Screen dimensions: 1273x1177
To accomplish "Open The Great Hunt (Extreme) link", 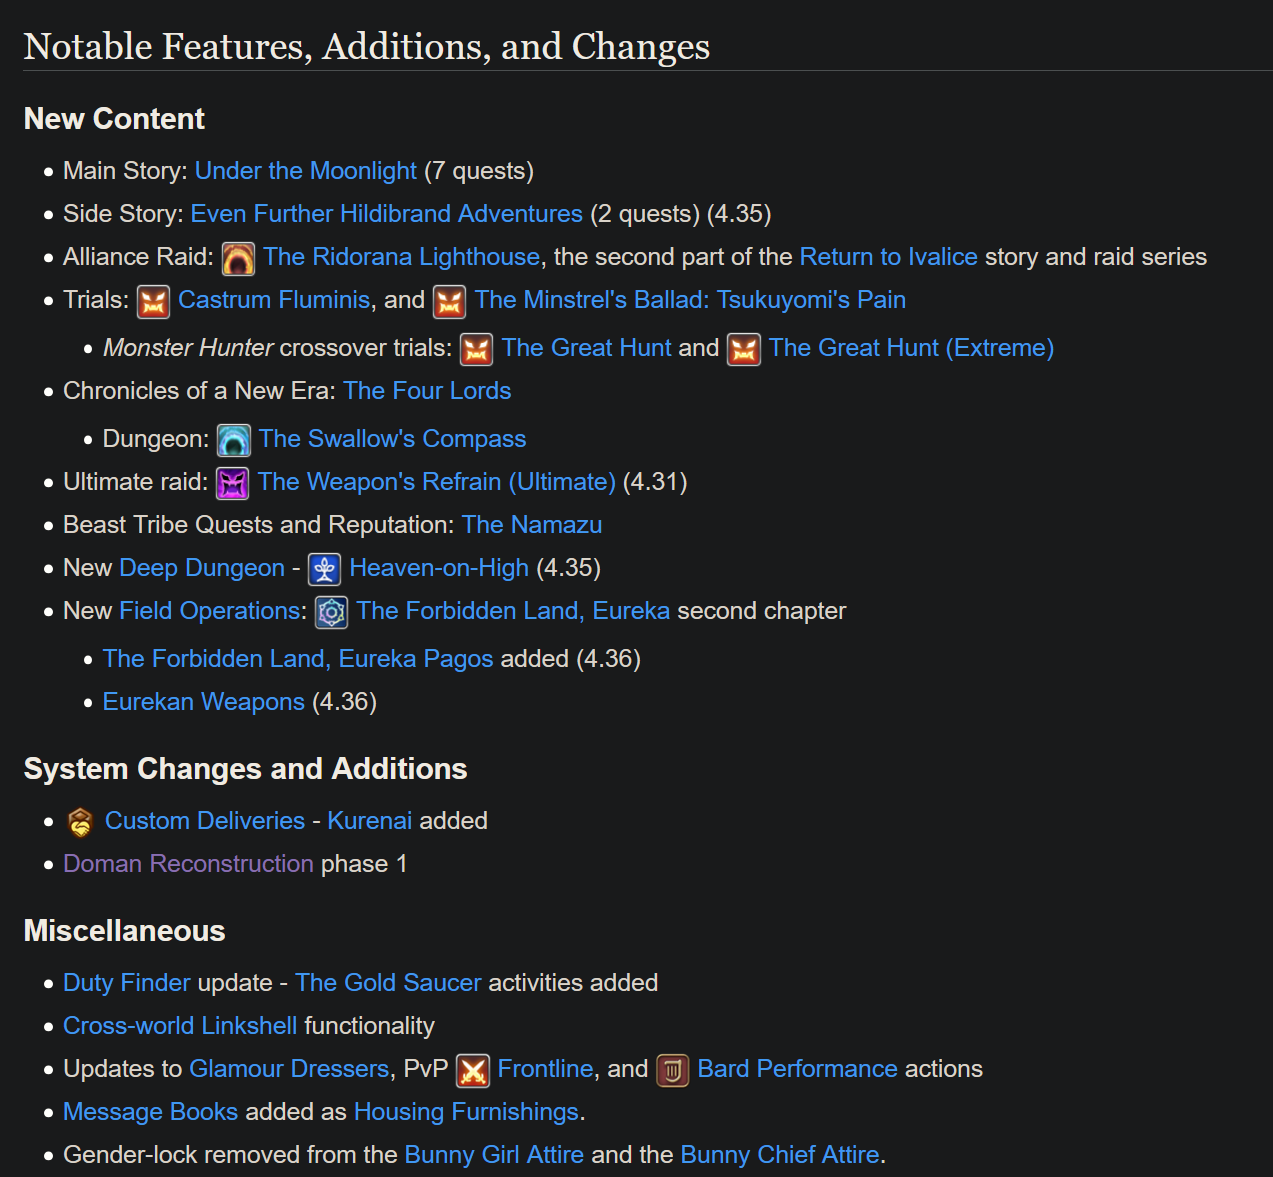I will click(911, 348).
